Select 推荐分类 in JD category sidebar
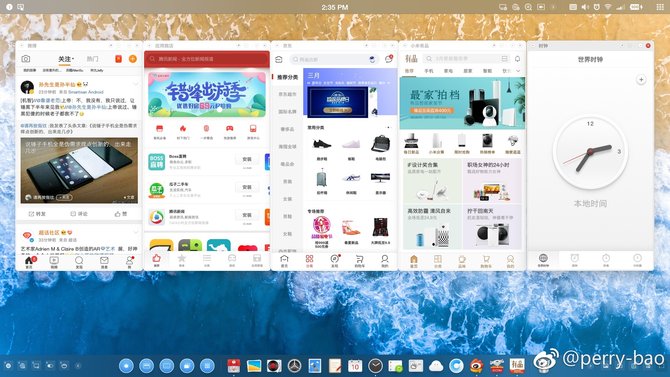670x377 pixels. 287,77
